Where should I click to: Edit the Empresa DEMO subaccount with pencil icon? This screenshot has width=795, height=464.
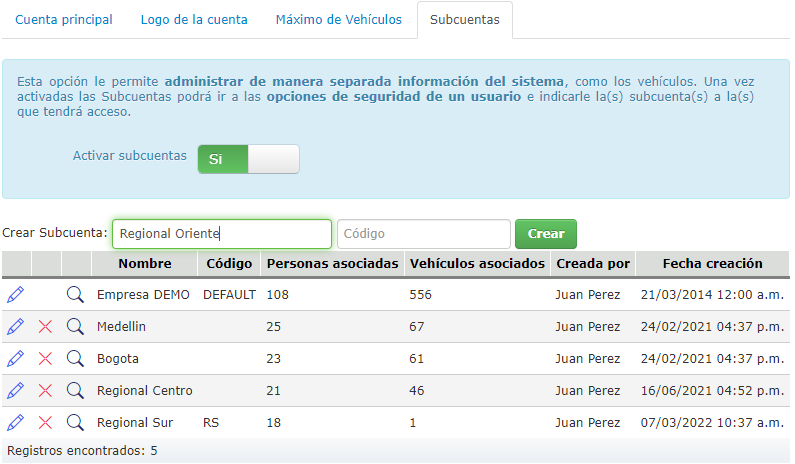(x=16, y=294)
